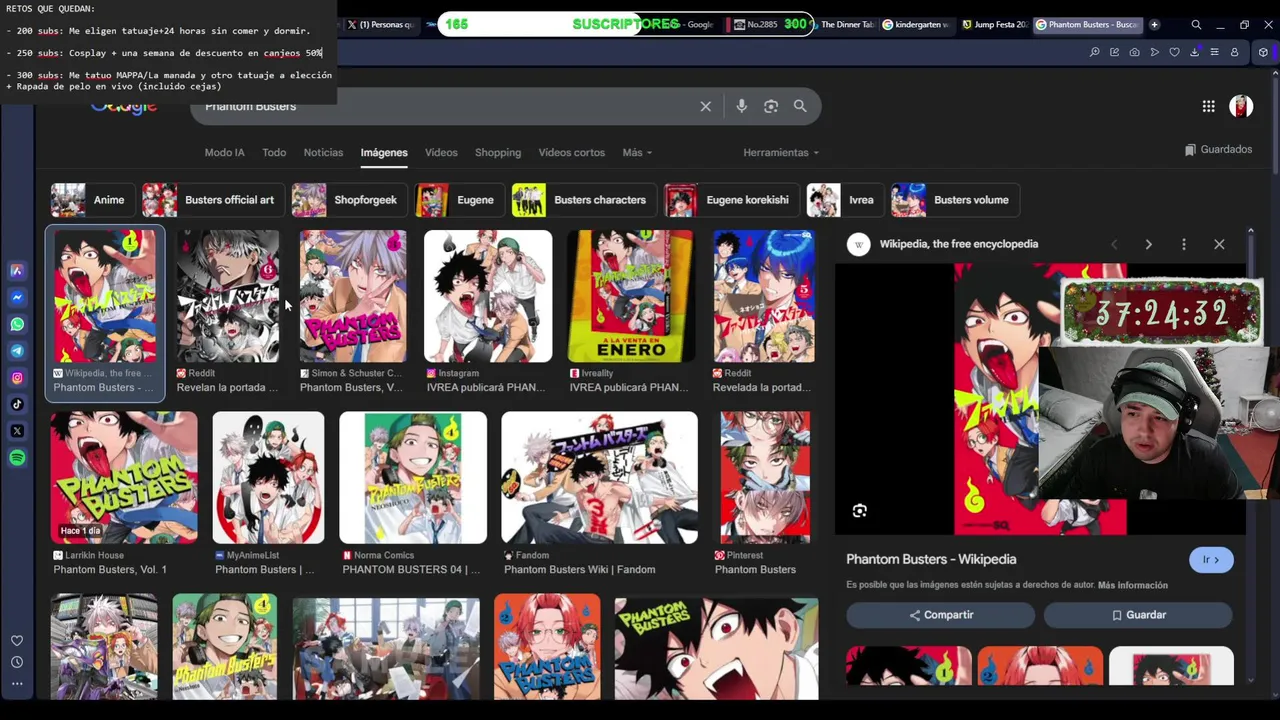The height and width of the screenshot is (720, 1280).
Task: Expand the Herramientas dropdown
Action: (781, 153)
